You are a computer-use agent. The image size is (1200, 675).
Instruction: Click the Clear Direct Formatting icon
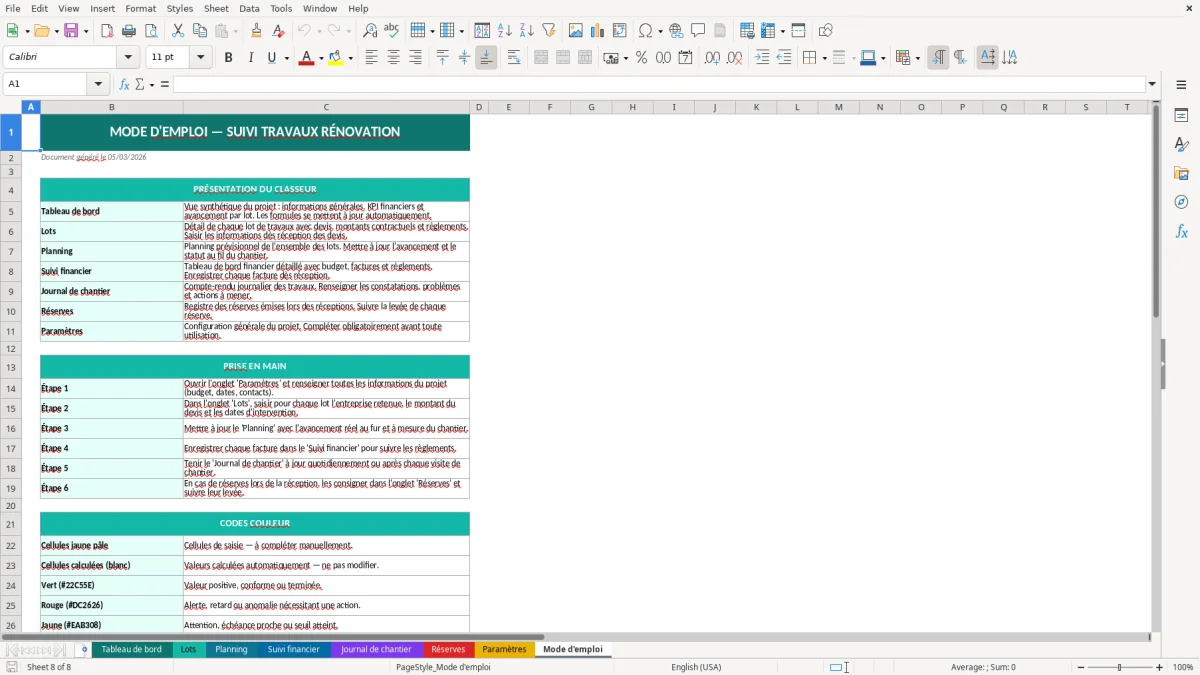[x=279, y=31]
